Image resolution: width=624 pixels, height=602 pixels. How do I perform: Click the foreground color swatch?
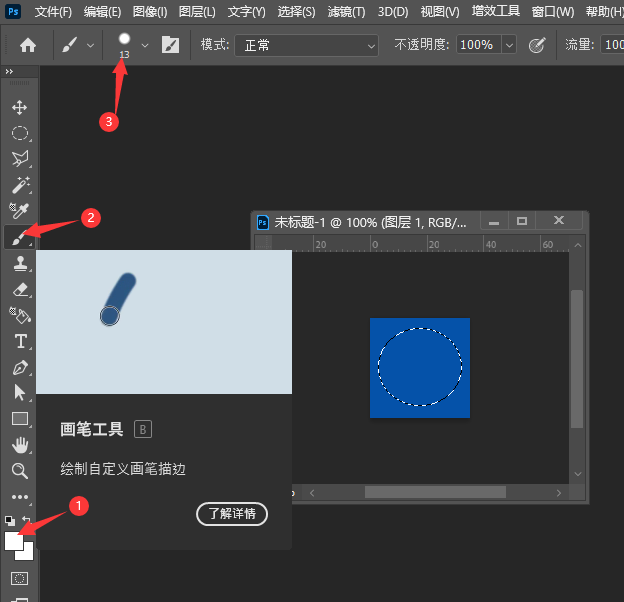click(x=14, y=541)
